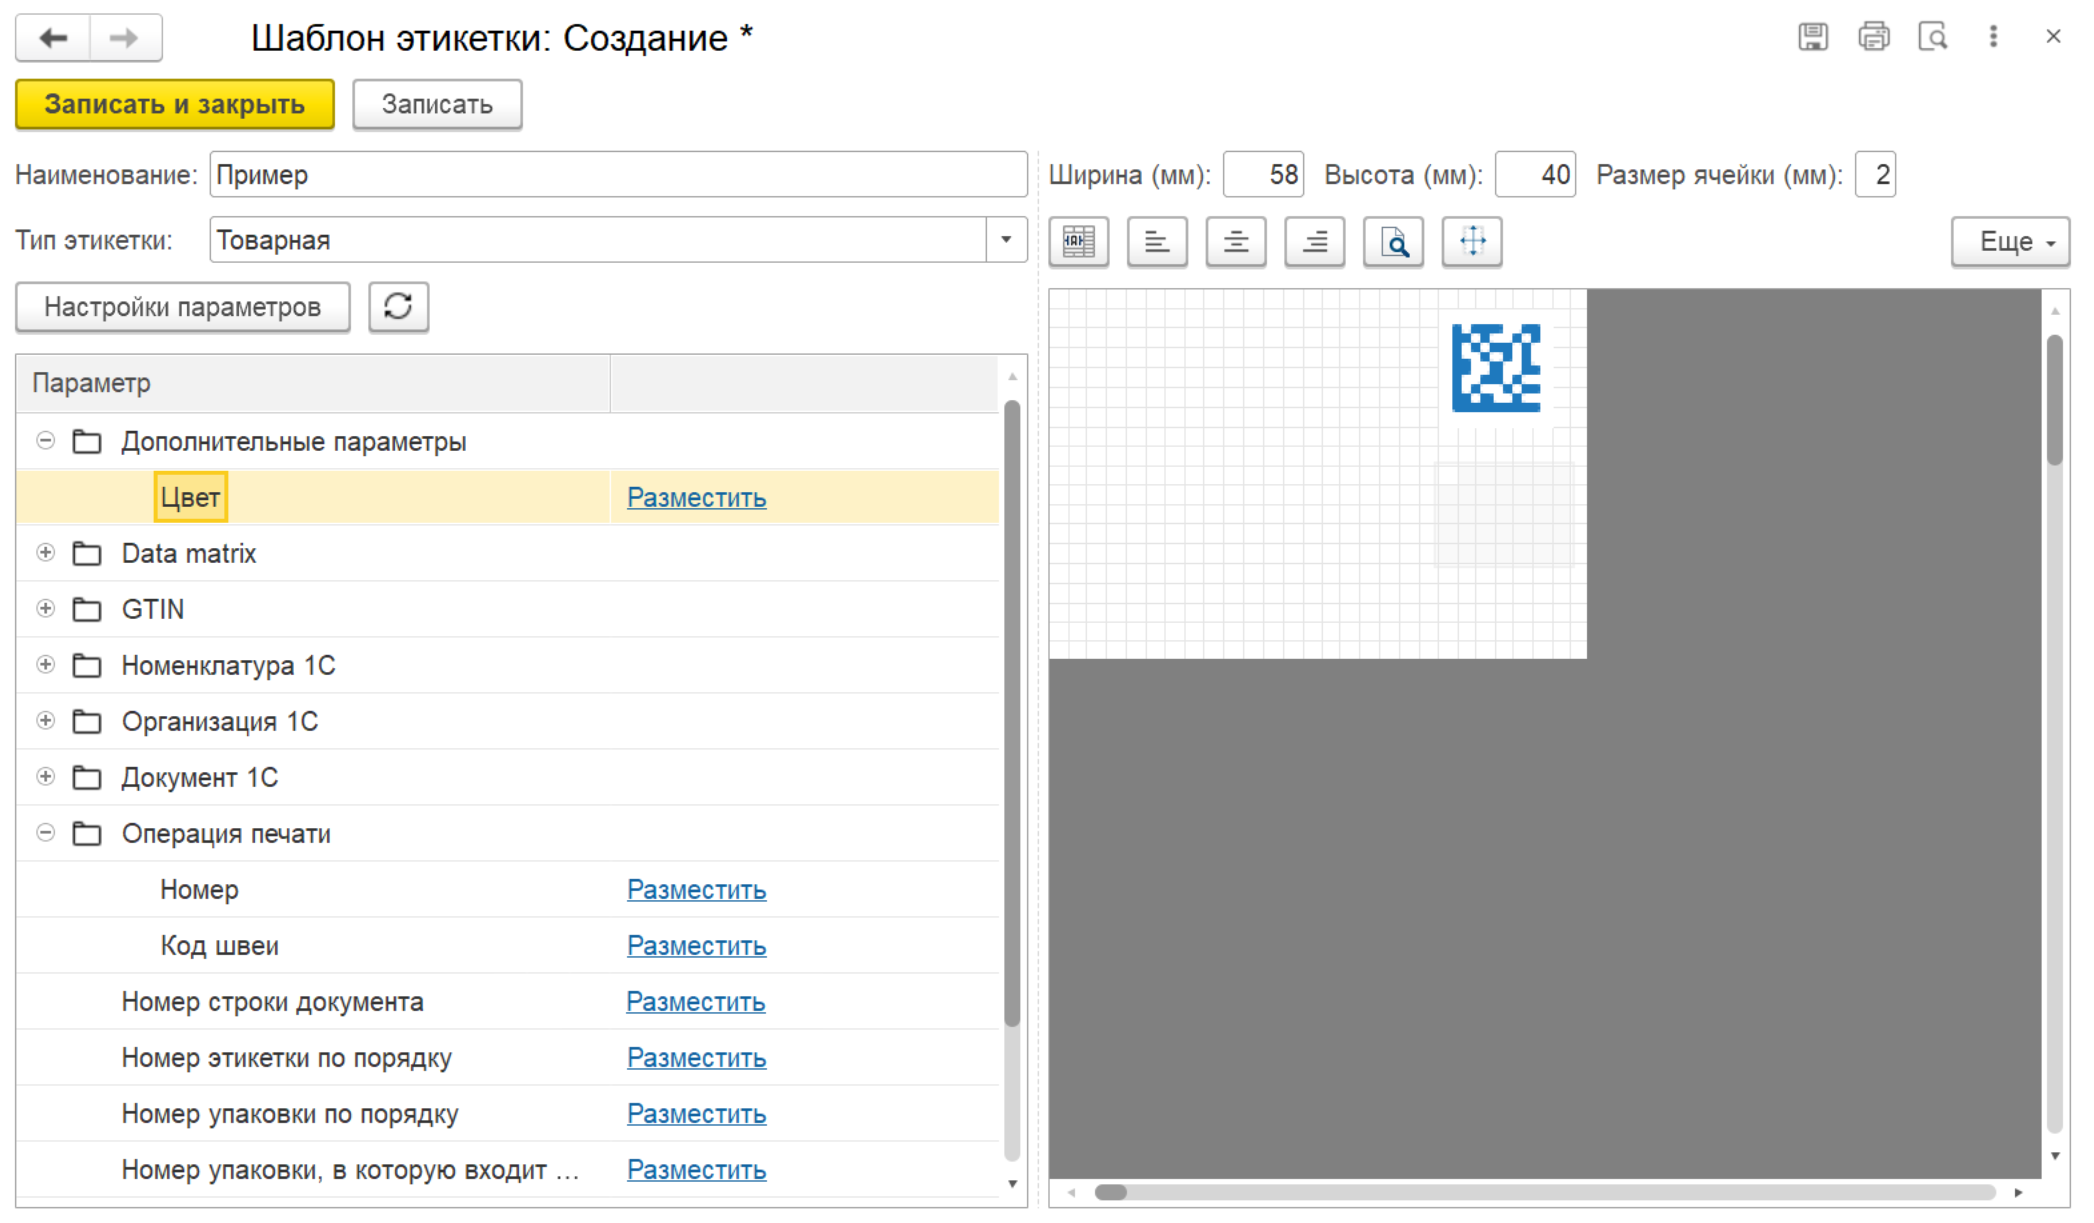Click the Записать button
2094x1223 pixels.
pyautogui.click(x=437, y=104)
